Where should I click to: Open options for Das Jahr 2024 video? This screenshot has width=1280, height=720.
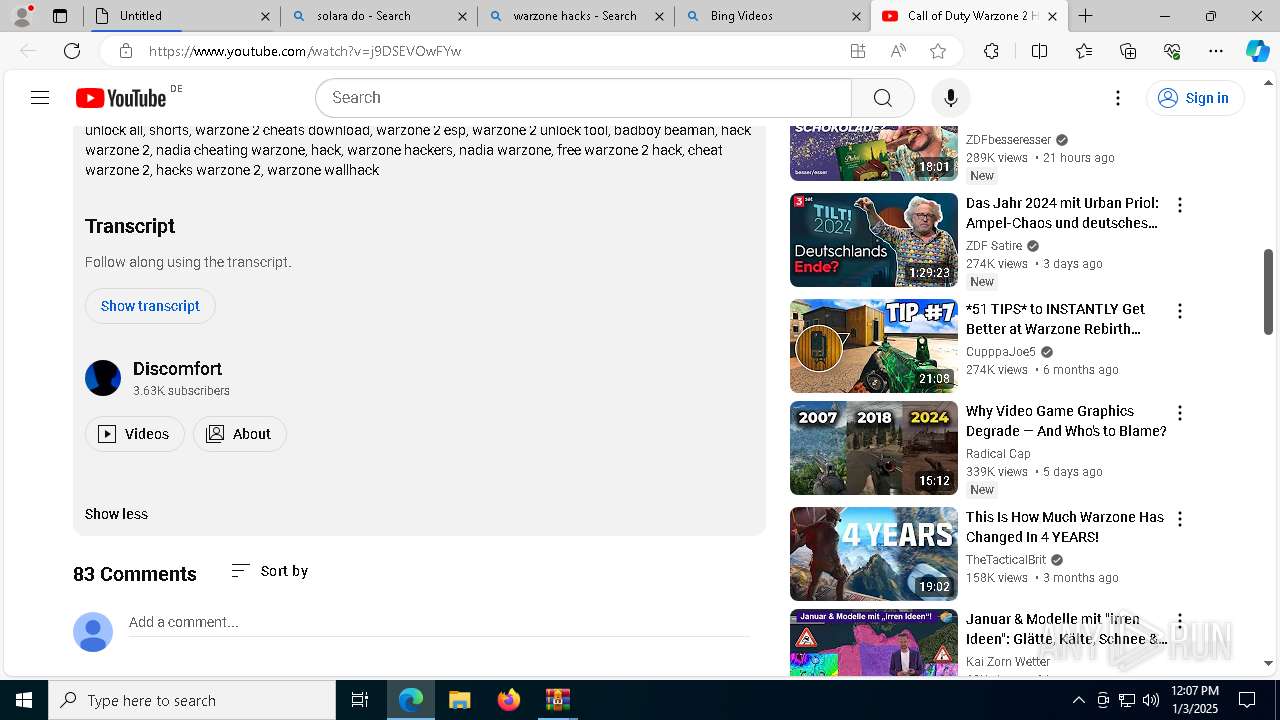[x=1180, y=205]
